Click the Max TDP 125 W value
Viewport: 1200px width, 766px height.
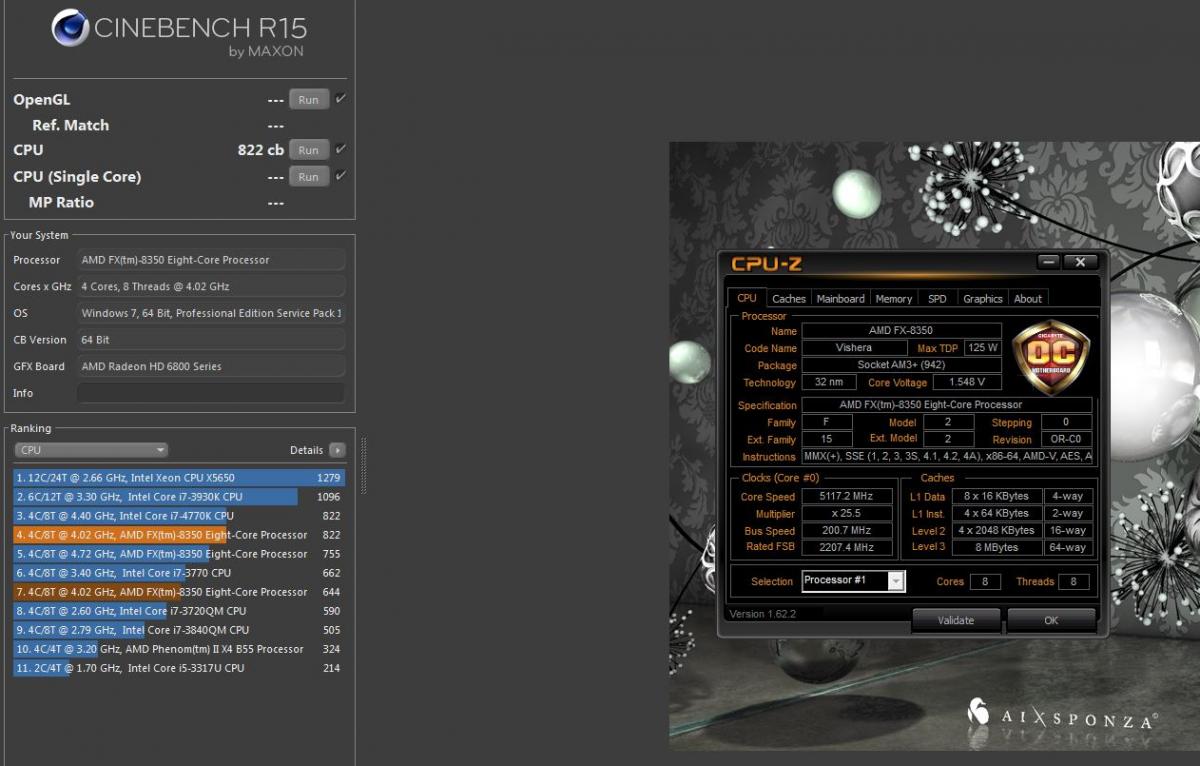(x=982, y=348)
